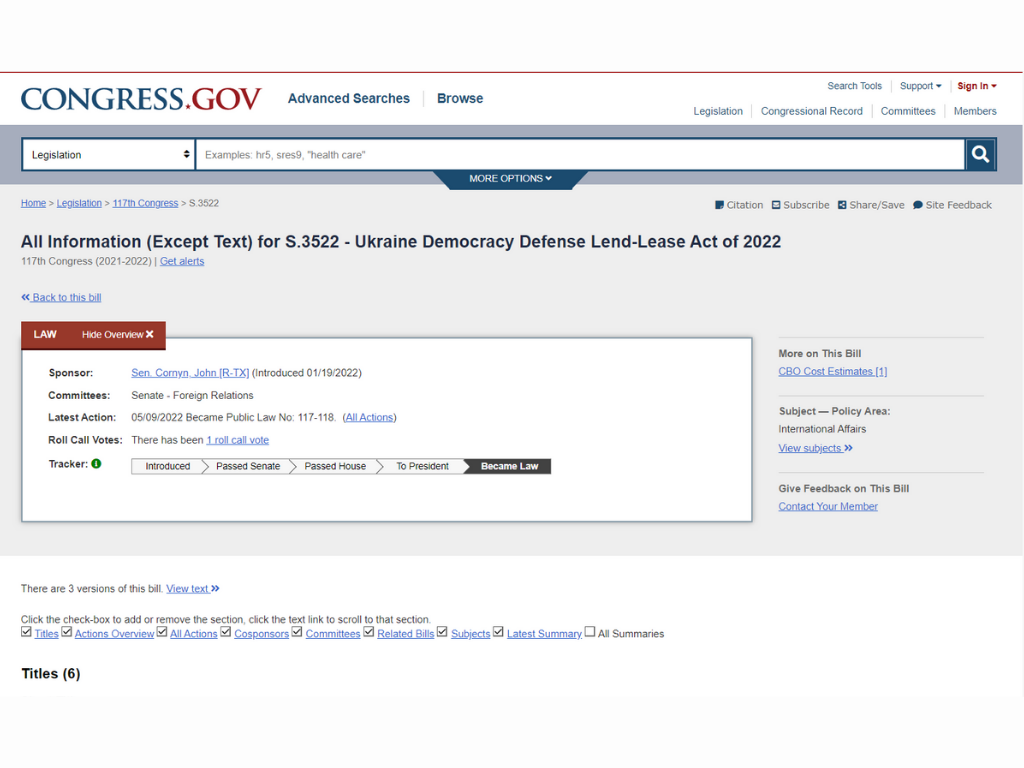This screenshot has height=768, width=1024.
Task: Click the magnifying glass search button
Action: [980, 155]
